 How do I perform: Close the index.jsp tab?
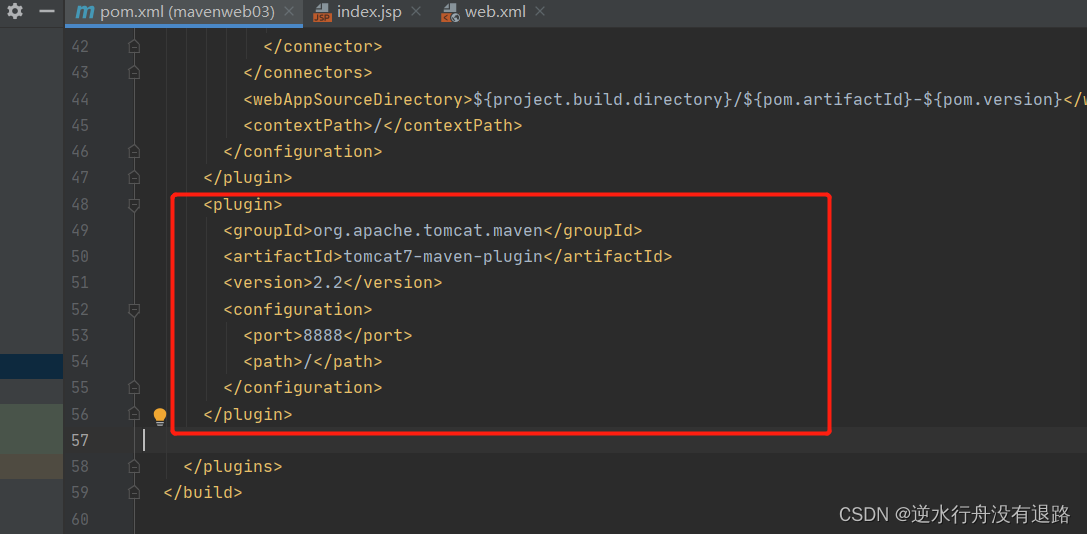[x=415, y=12]
